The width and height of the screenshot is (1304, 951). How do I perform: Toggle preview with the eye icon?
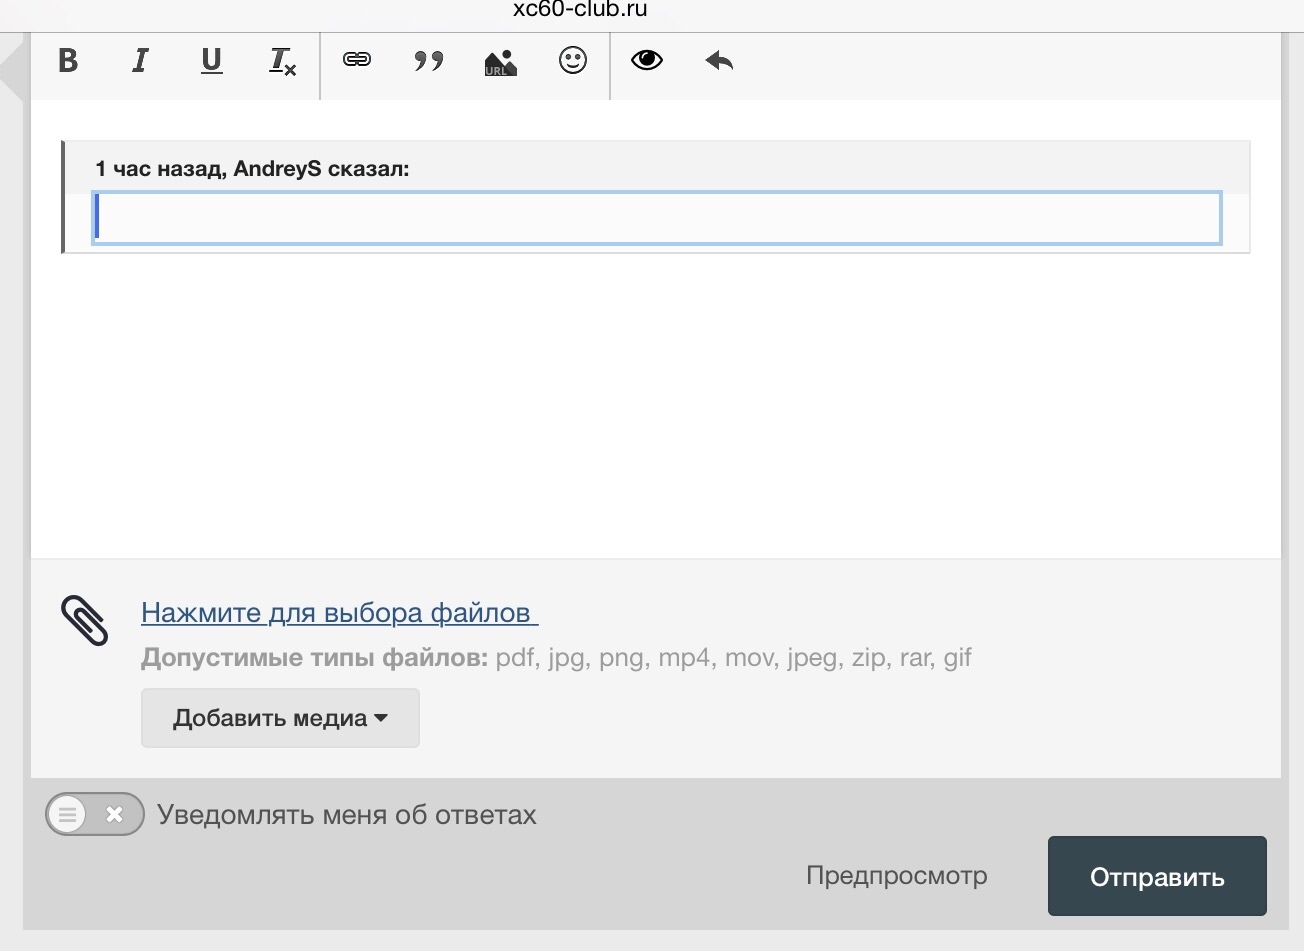pos(647,60)
